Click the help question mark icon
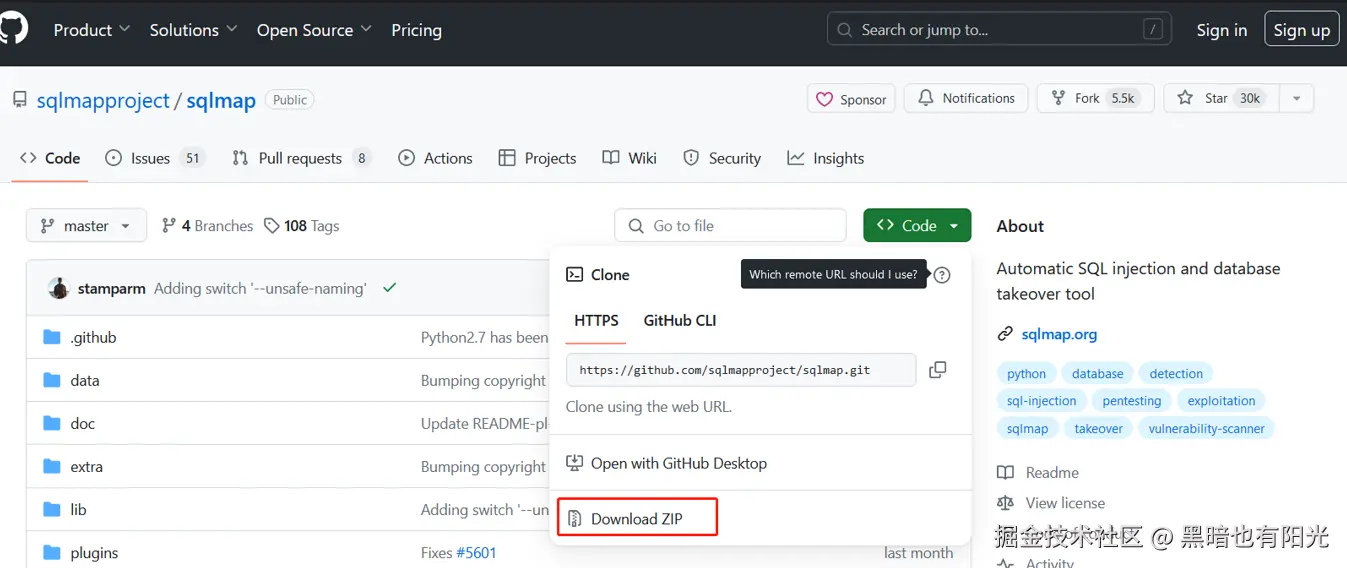The width and height of the screenshot is (1347, 568). pos(942,275)
